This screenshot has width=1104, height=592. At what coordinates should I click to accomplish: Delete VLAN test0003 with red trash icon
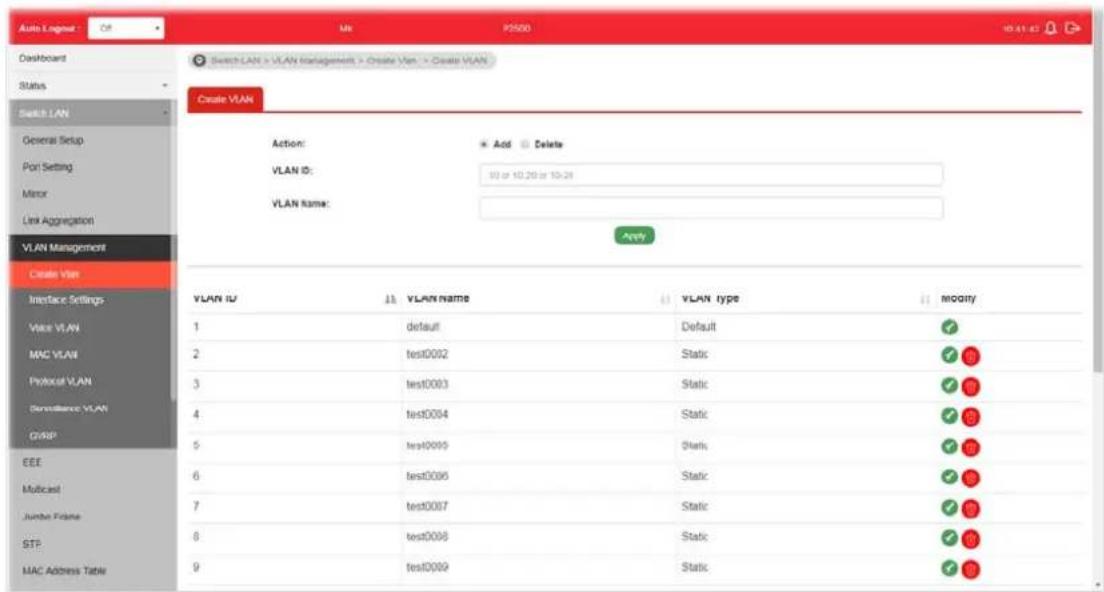point(971,387)
